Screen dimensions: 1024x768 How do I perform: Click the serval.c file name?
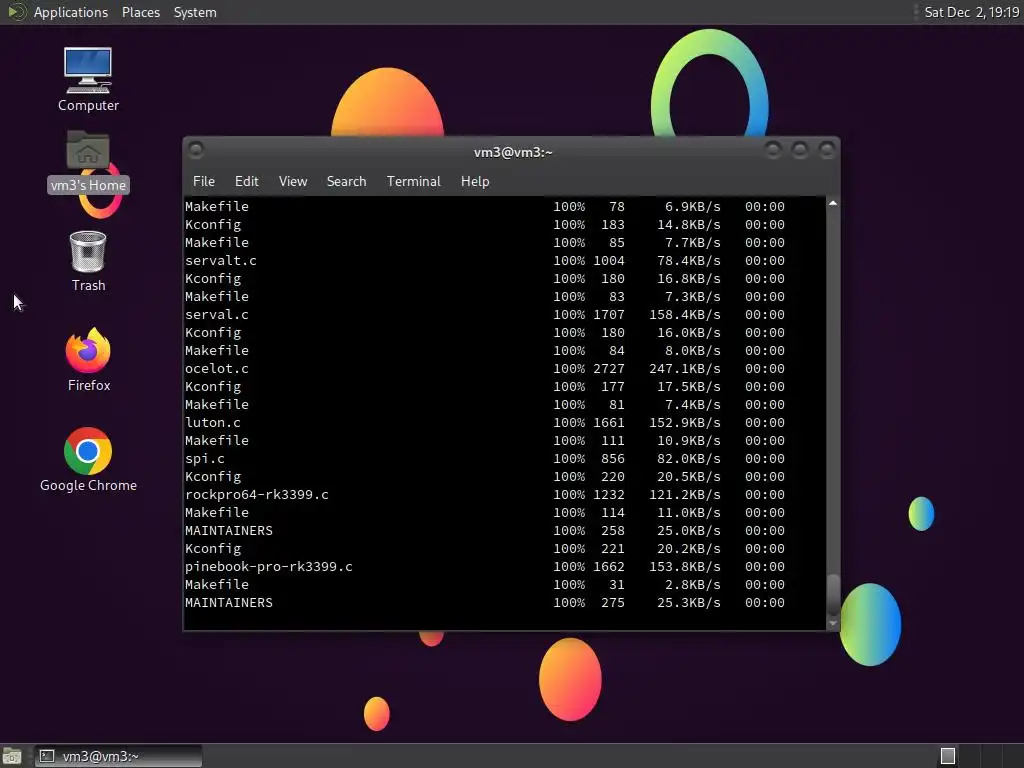coord(217,315)
